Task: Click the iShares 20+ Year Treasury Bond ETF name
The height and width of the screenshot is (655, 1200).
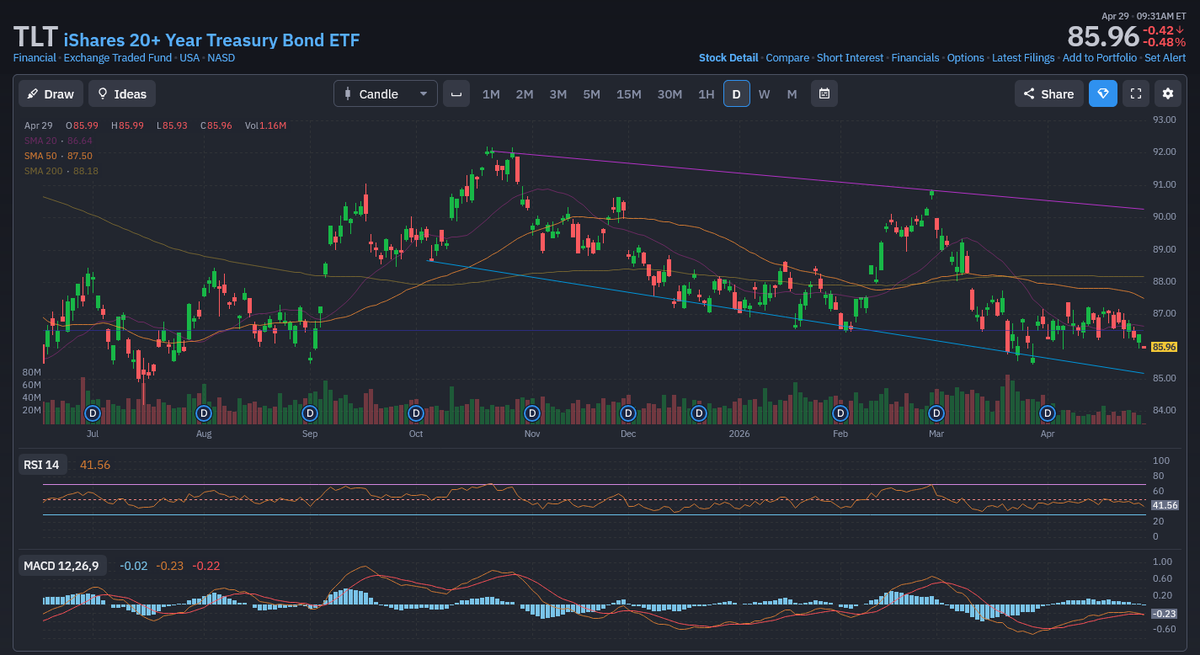Action: [x=211, y=40]
